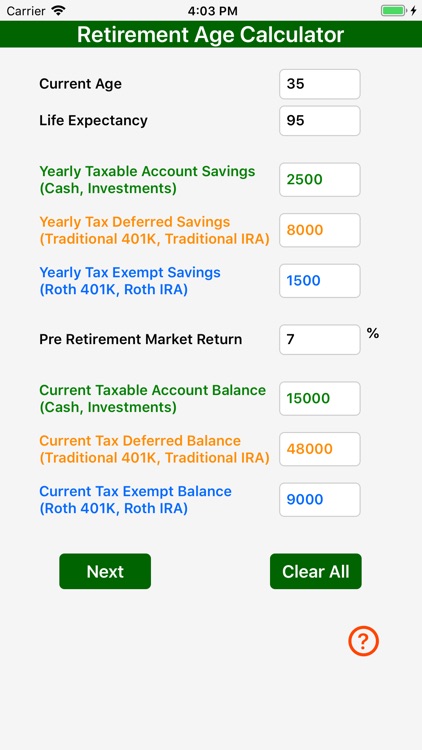
Task: Tap the Retirement Age Calculator title bar
Action: [211, 34]
